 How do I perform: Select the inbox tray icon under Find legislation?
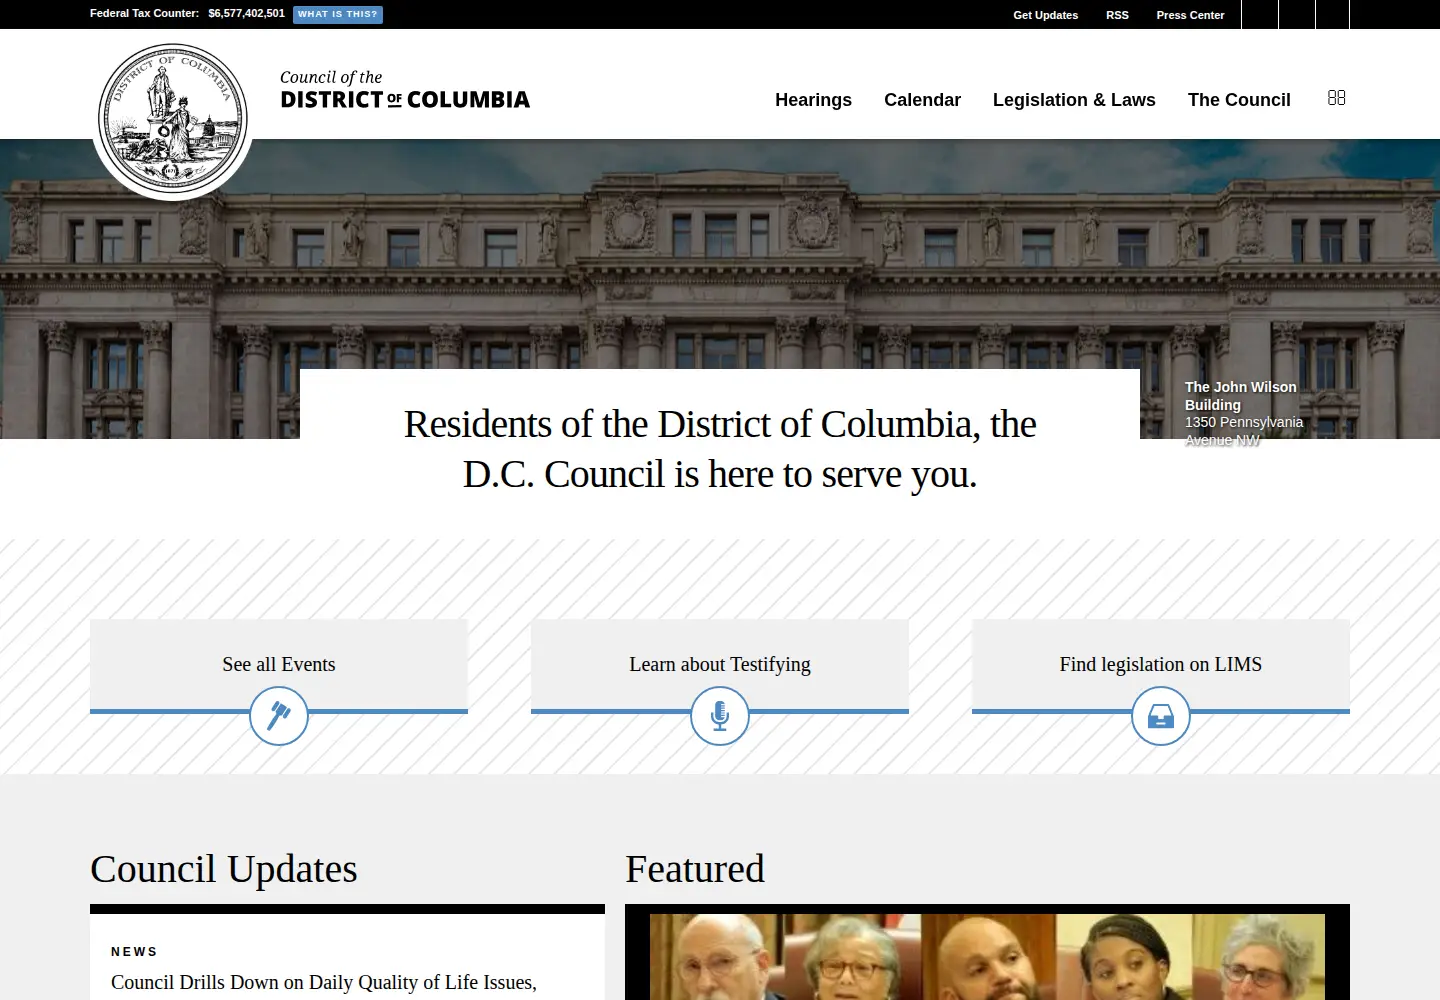coord(1161,716)
